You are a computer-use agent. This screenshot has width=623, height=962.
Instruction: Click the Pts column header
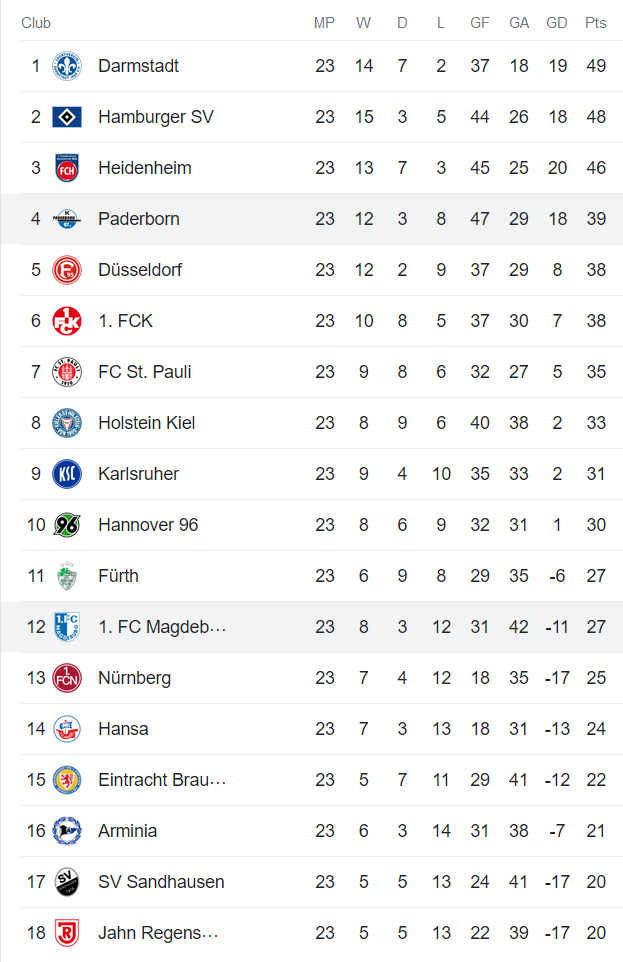pyautogui.click(x=596, y=23)
